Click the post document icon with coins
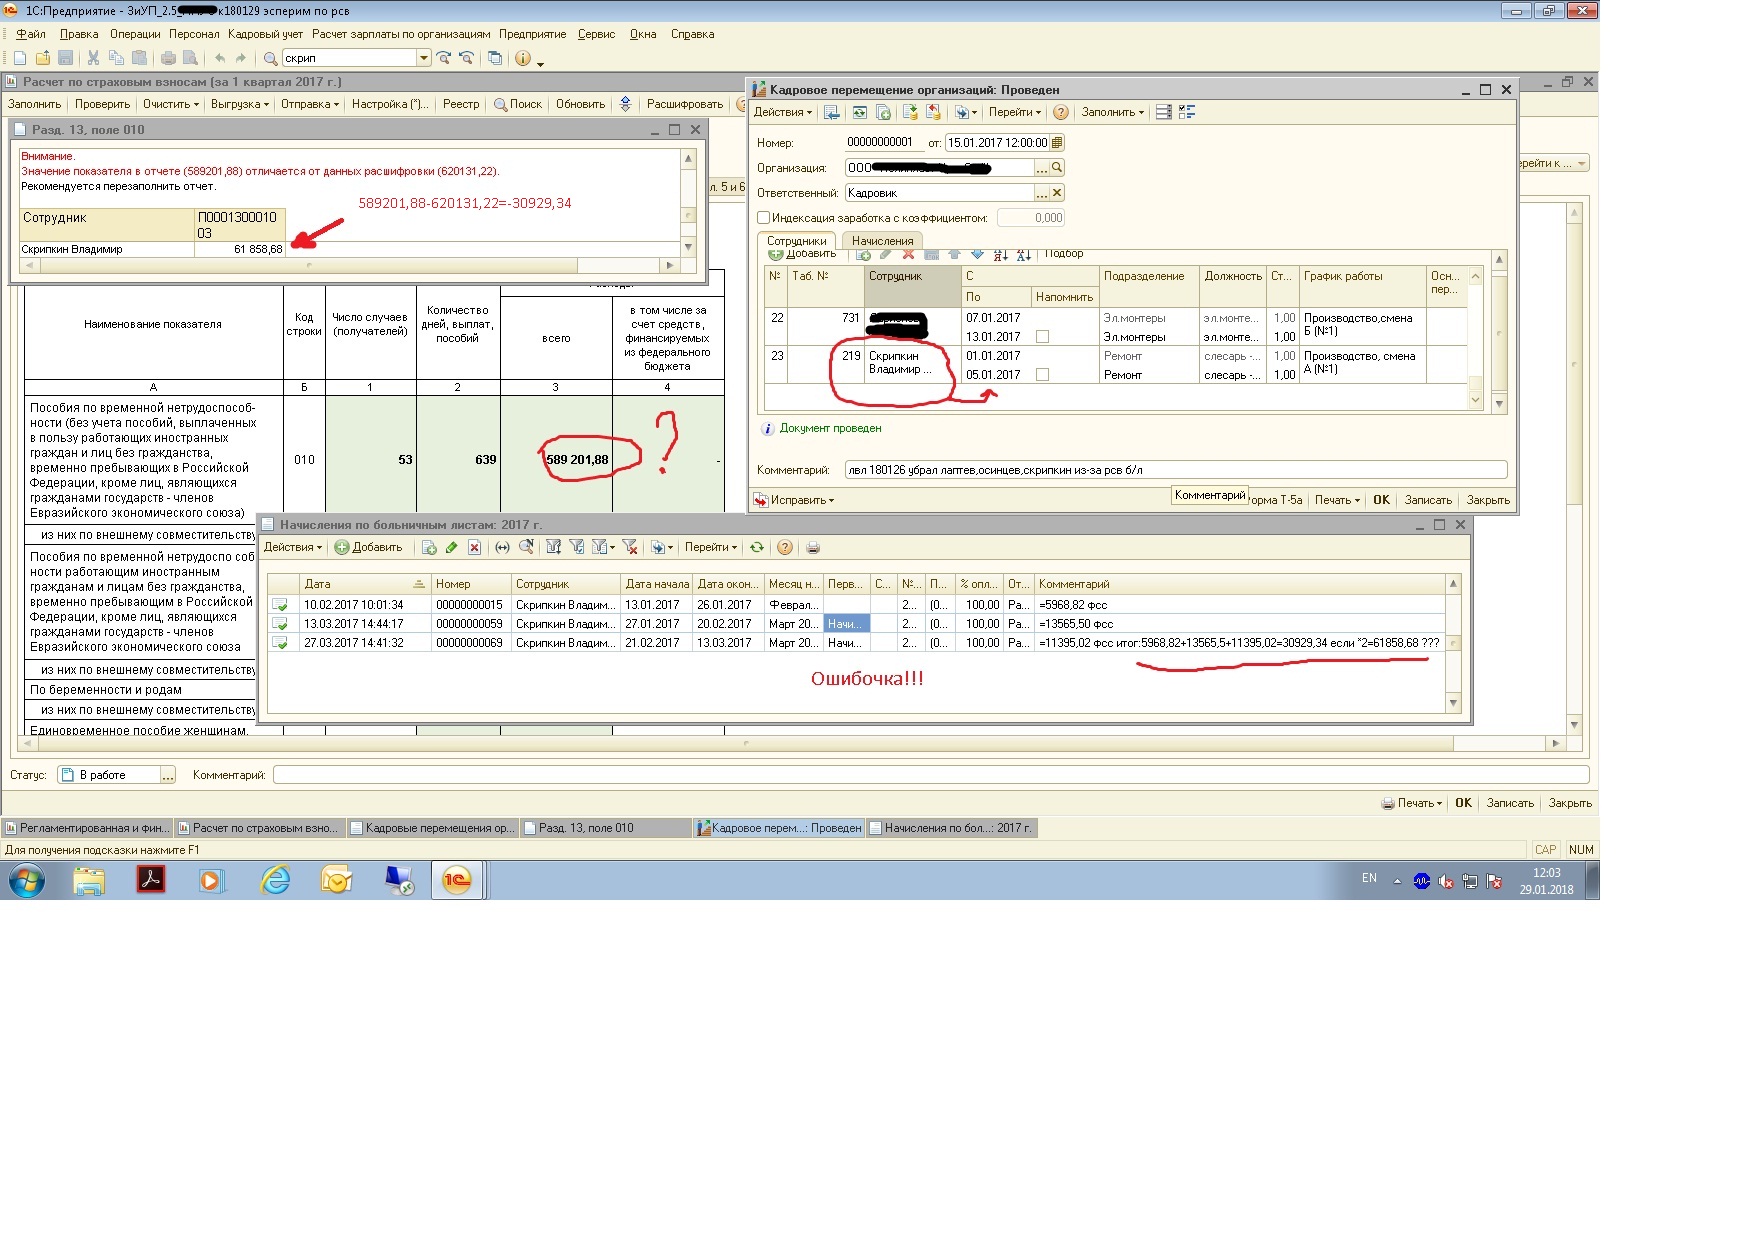This screenshot has height=1240, width=1754. click(x=909, y=112)
